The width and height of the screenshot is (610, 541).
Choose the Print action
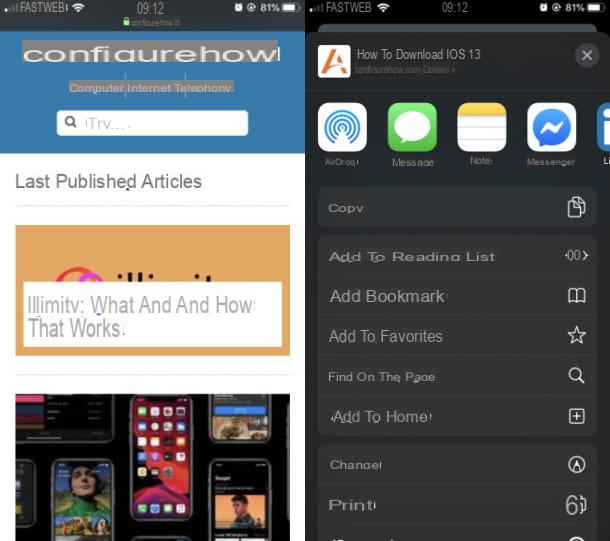point(457,505)
